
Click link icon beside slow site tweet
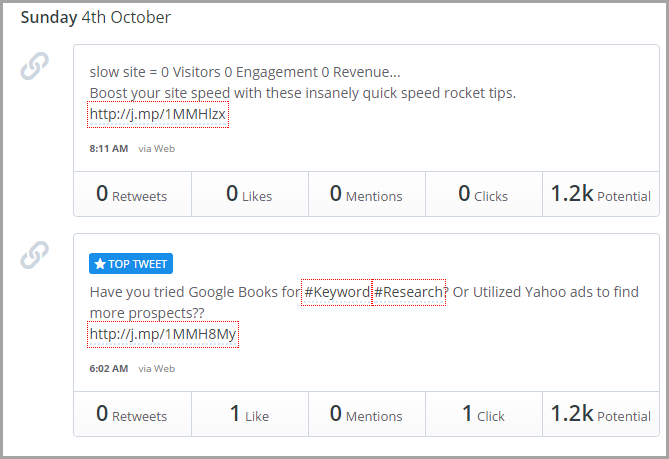(35, 66)
